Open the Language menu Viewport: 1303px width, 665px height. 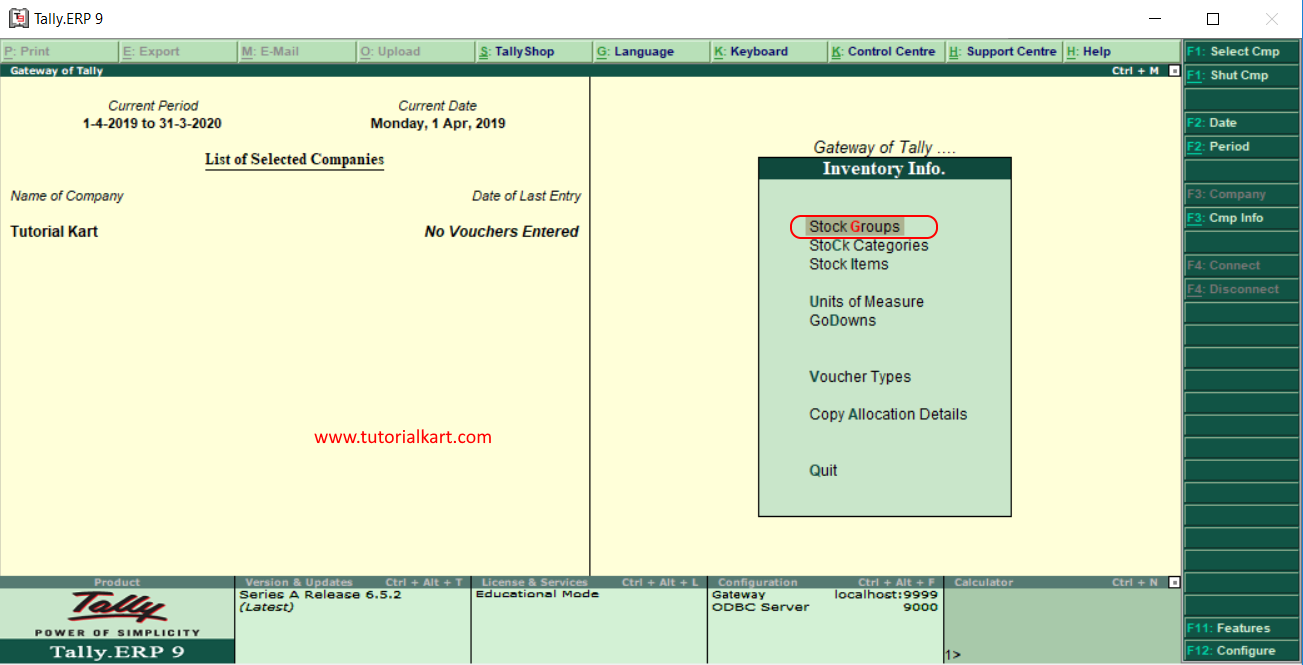click(x=650, y=52)
